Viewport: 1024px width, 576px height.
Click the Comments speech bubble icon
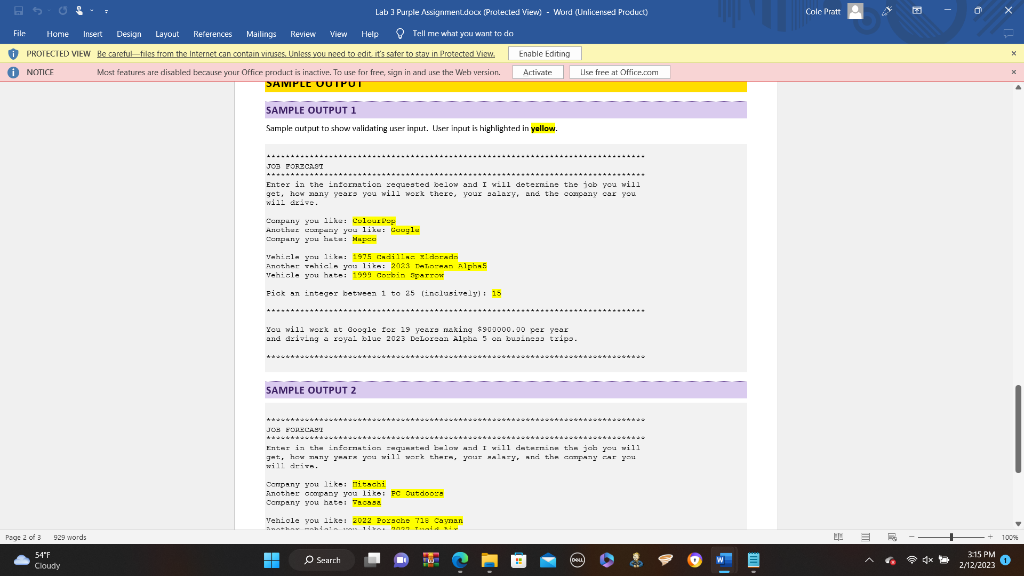pyautogui.click(x=1009, y=33)
